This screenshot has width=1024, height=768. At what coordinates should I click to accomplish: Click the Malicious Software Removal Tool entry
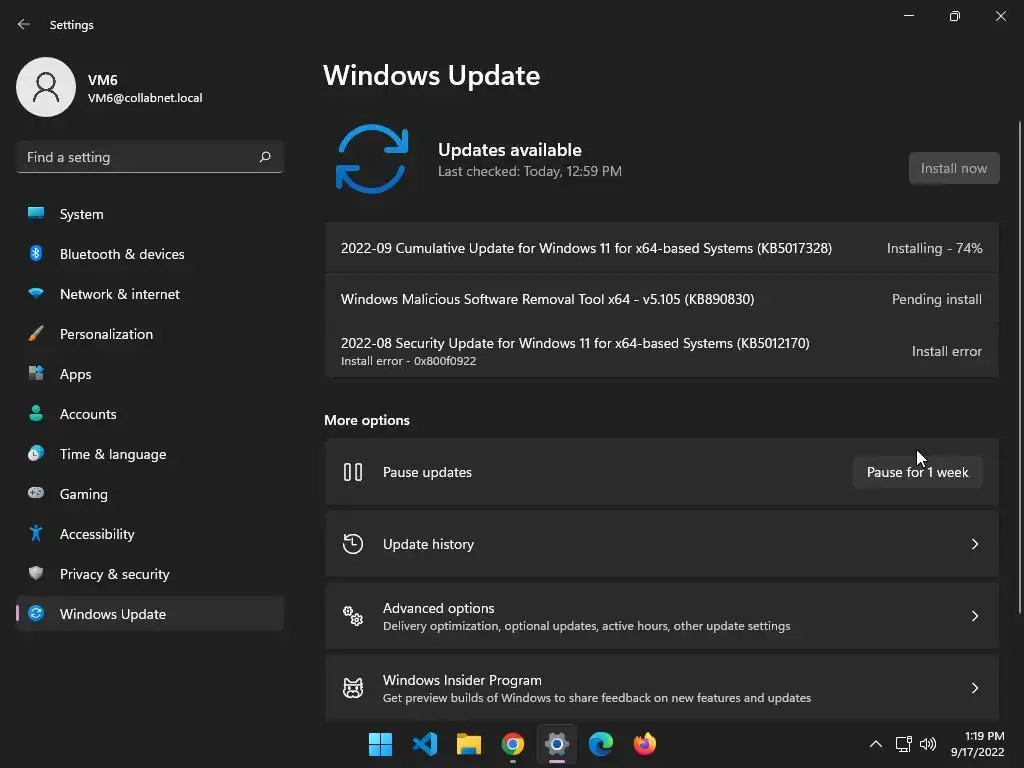coord(662,299)
